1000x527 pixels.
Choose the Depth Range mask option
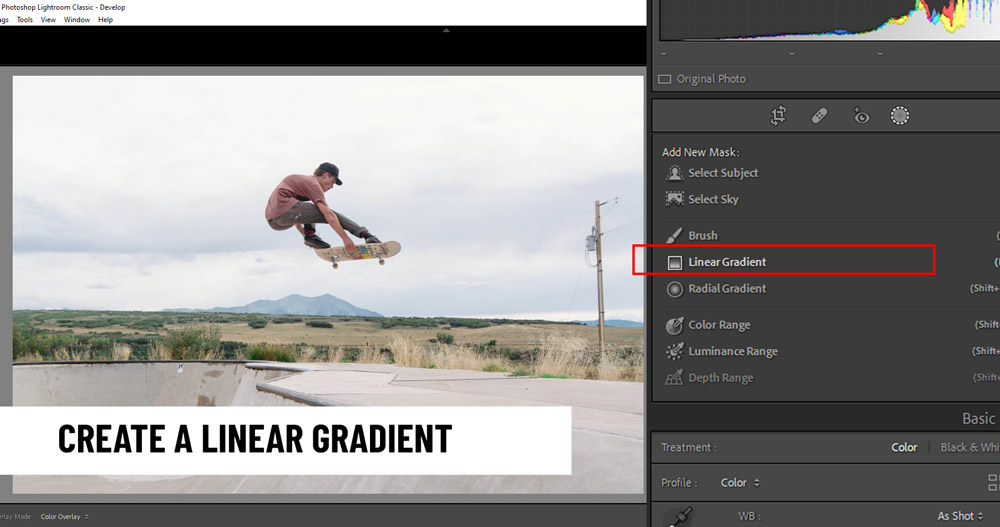tap(721, 378)
